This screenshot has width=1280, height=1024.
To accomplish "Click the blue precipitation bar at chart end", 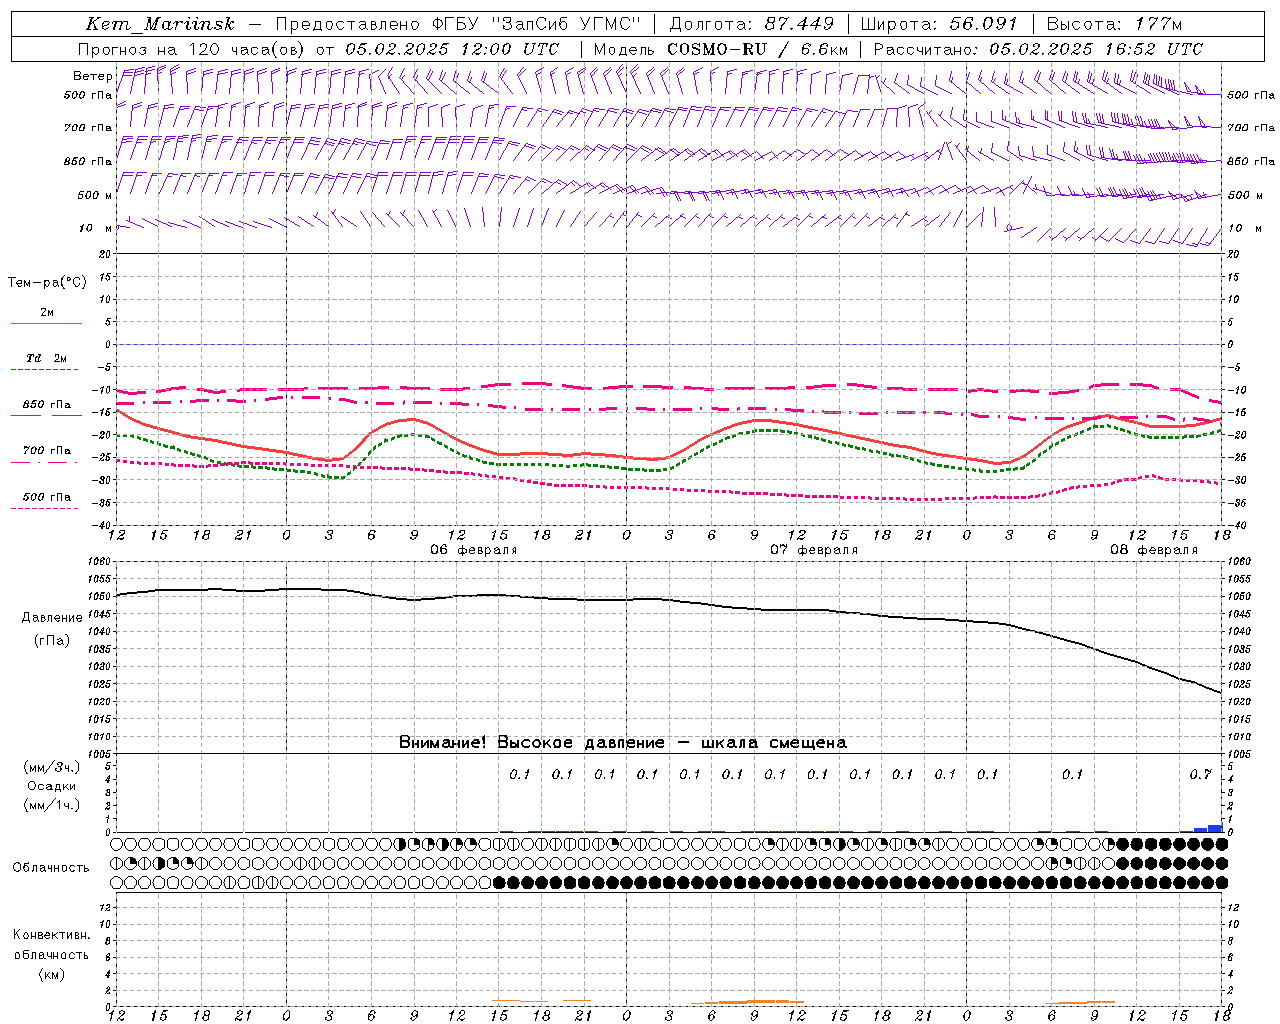I will click(x=1215, y=828).
